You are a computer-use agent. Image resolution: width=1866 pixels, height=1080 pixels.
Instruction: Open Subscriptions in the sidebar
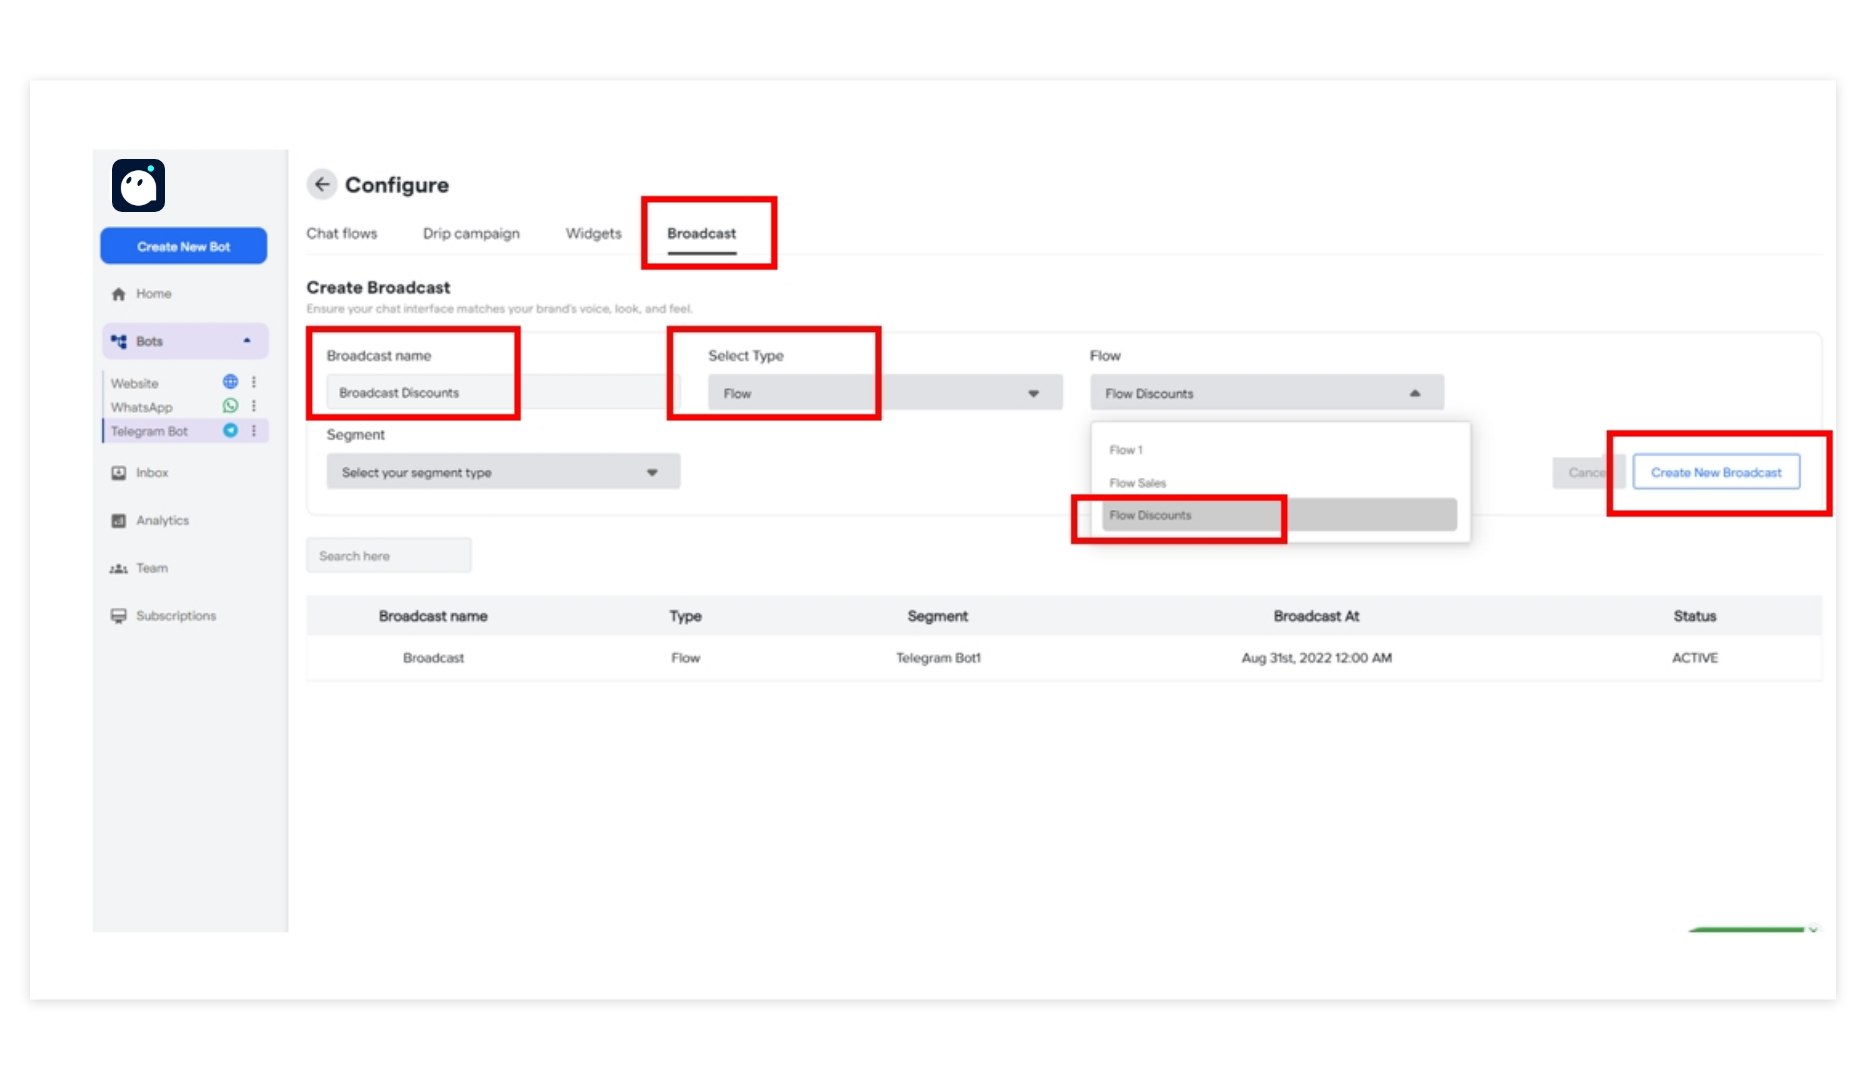coord(176,616)
